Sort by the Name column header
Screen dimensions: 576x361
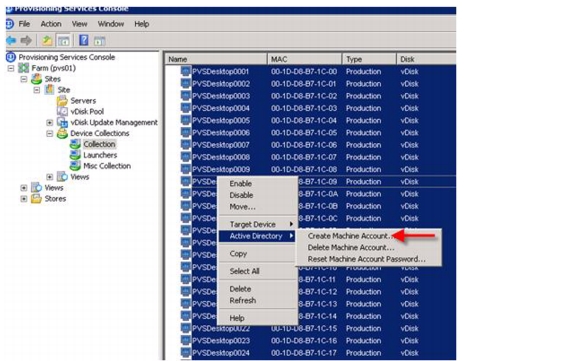(x=216, y=59)
